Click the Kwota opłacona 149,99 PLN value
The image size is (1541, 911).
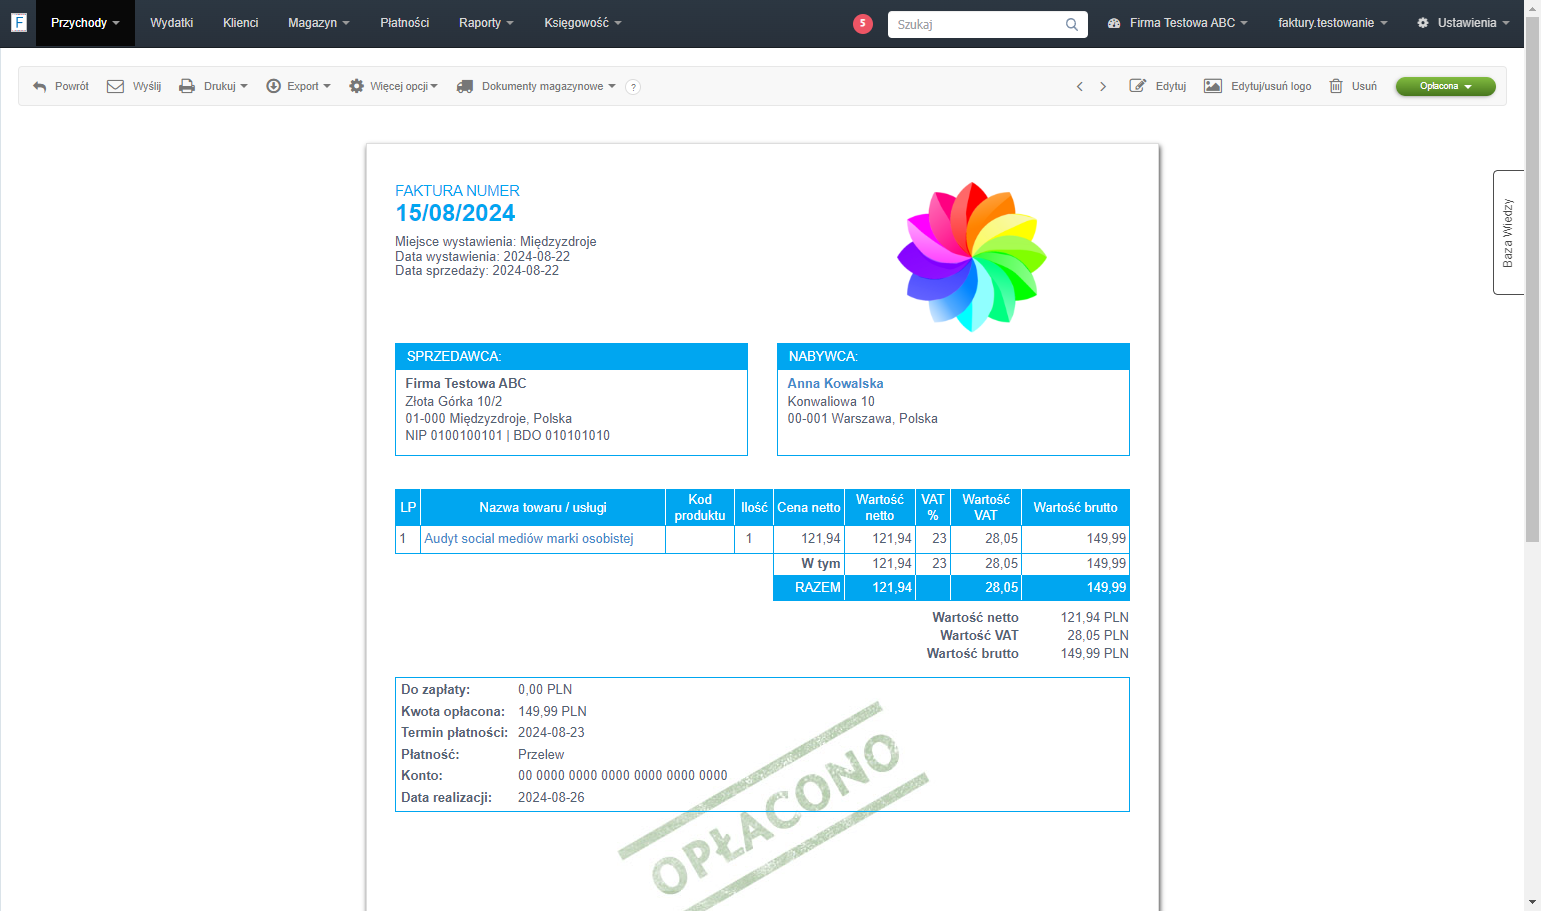(x=552, y=711)
